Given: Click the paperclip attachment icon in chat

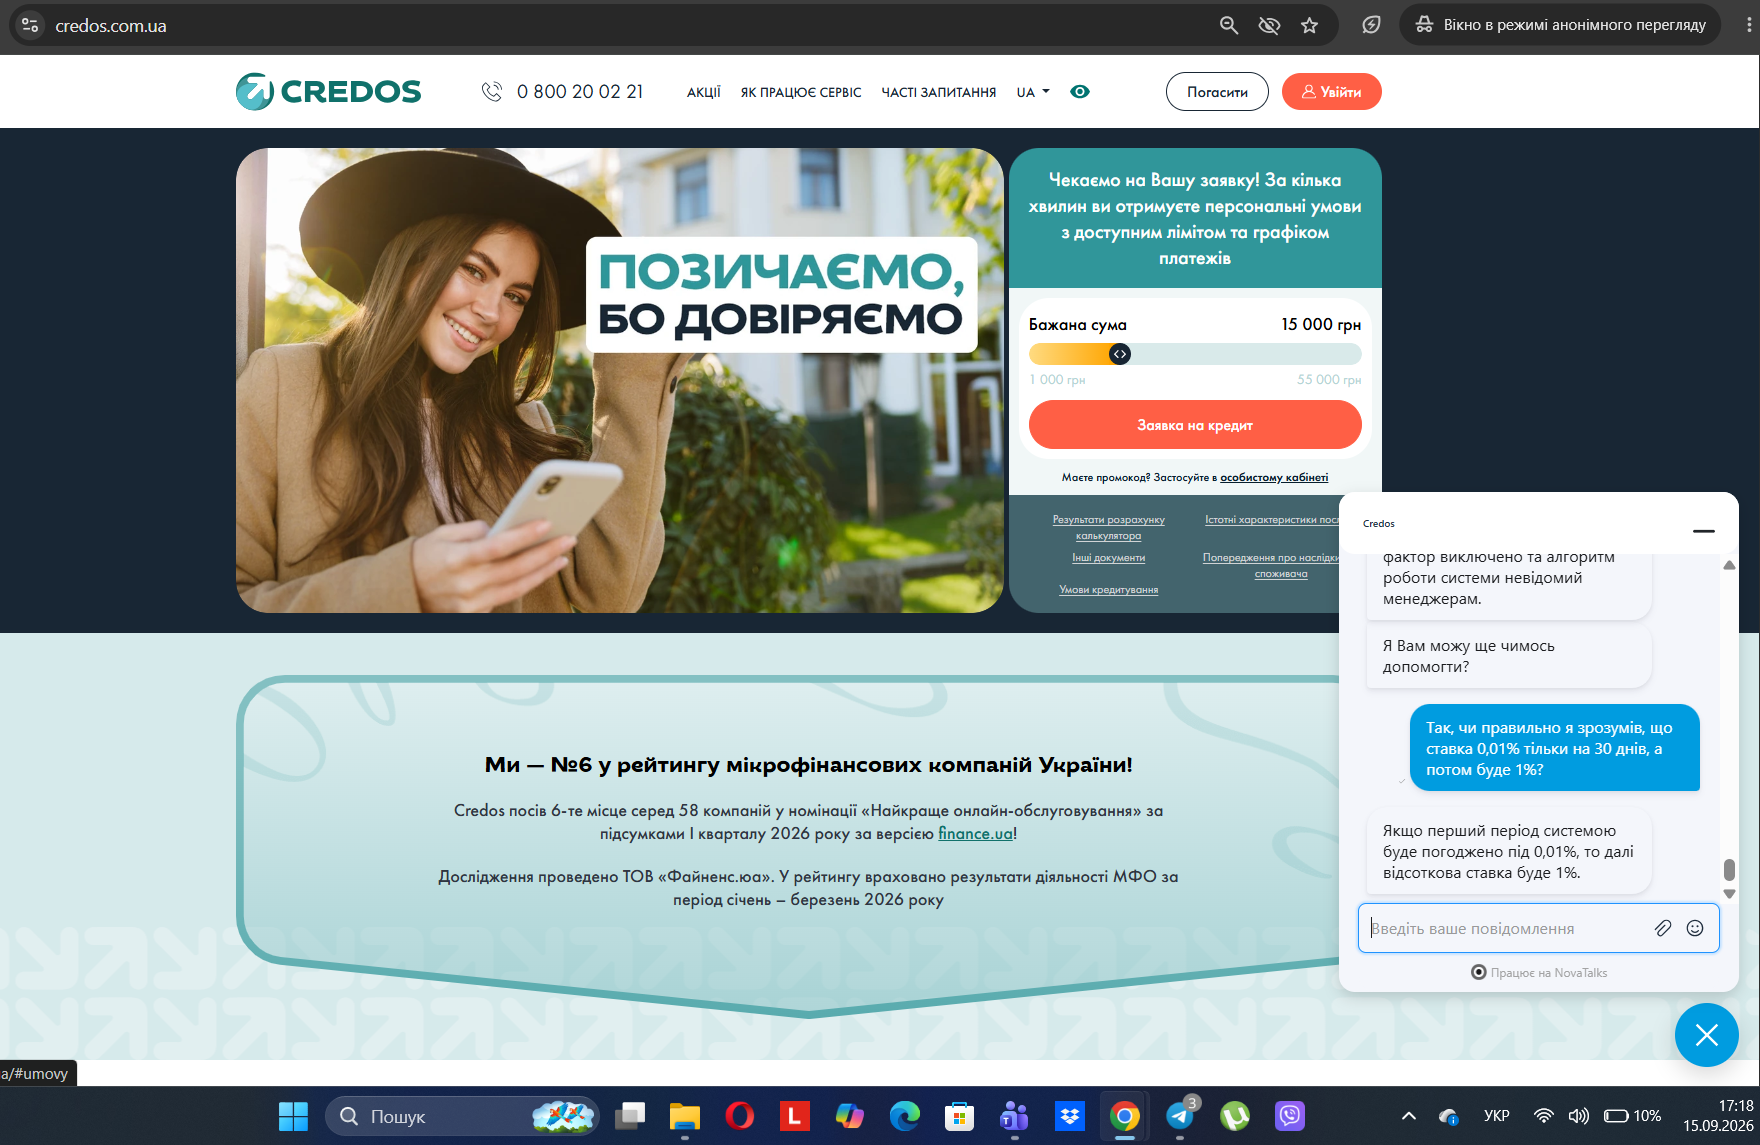Looking at the screenshot, I should tap(1663, 928).
